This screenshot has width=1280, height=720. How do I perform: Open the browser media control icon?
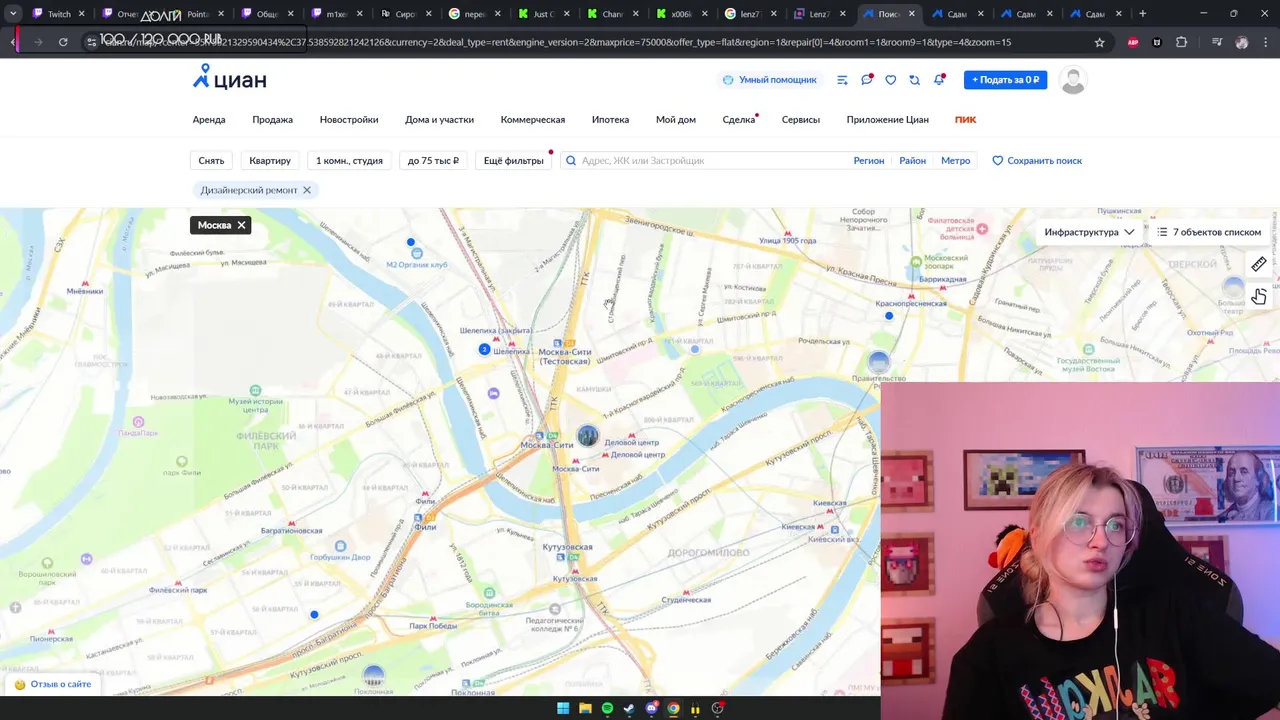pyautogui.click(x=1217, y=42)
